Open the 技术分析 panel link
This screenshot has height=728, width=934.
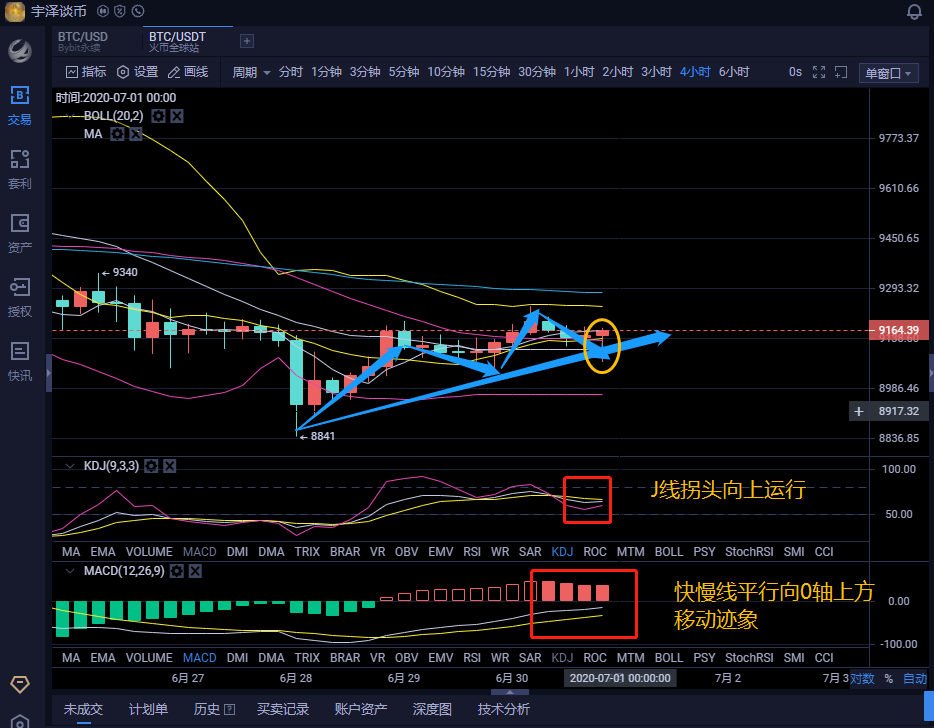click(x=503, y=709)
